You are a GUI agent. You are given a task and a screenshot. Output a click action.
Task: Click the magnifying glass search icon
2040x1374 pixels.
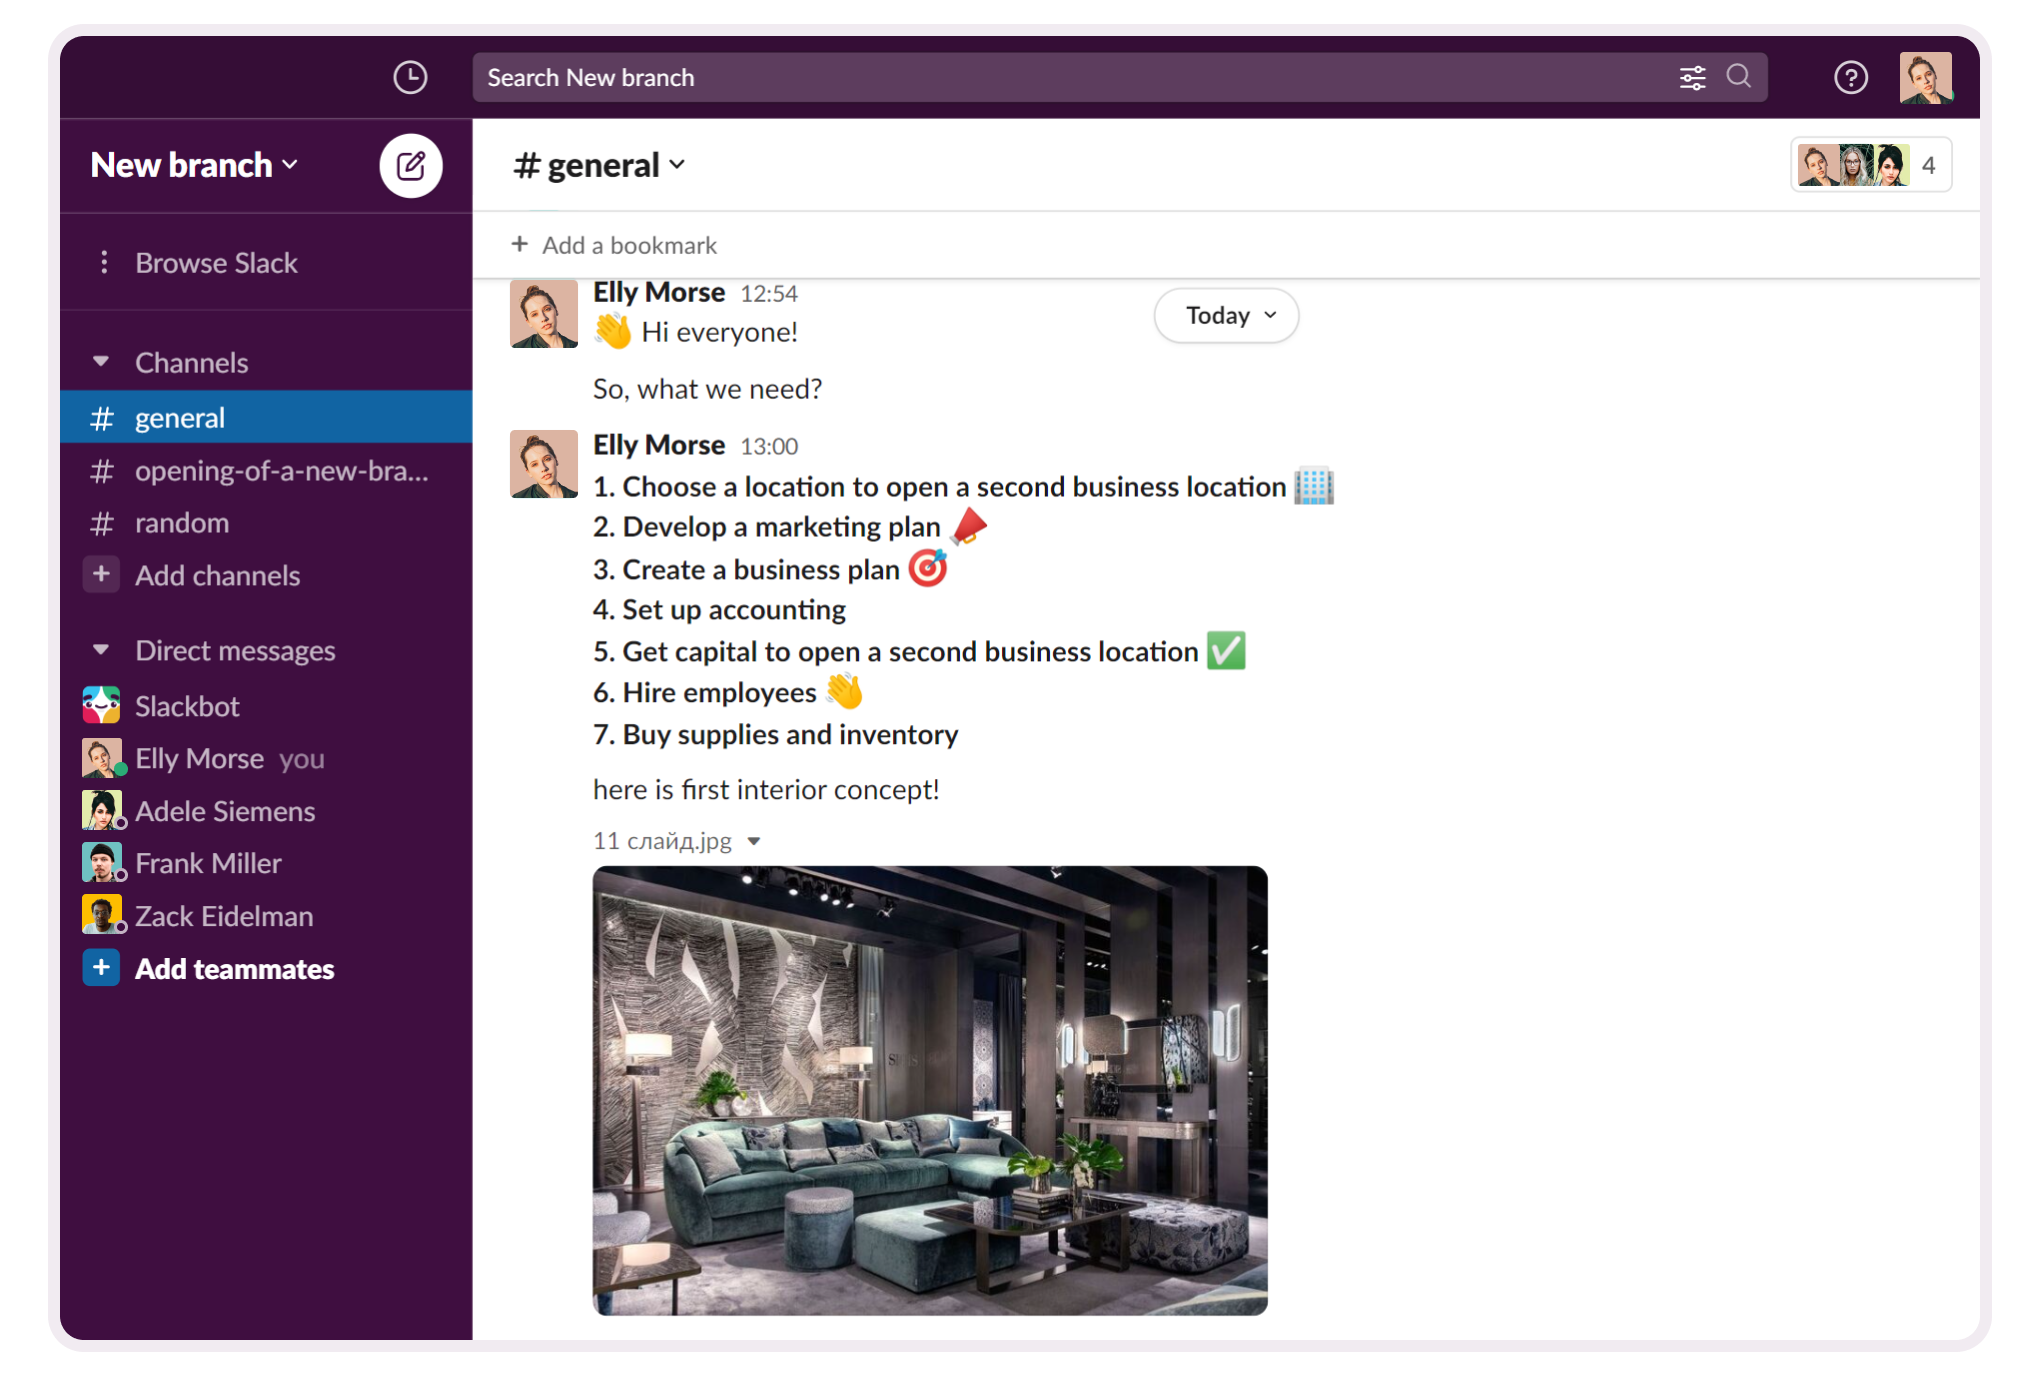[1739, 77]
